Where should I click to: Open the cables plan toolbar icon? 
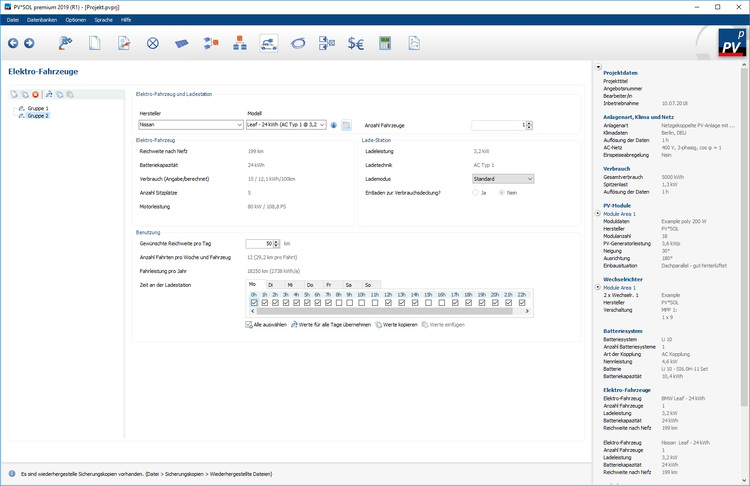(x=298, y=43)
